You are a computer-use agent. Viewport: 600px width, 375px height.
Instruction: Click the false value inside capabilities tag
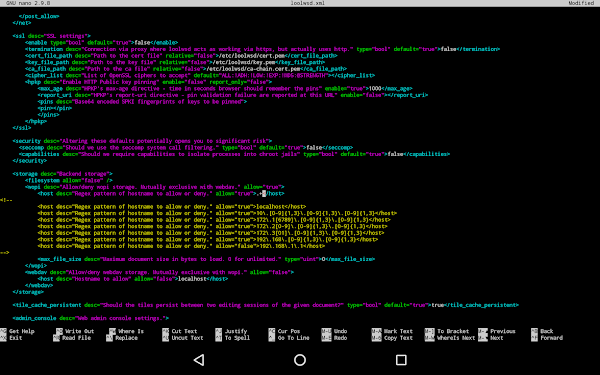click(x=395, y=154)
